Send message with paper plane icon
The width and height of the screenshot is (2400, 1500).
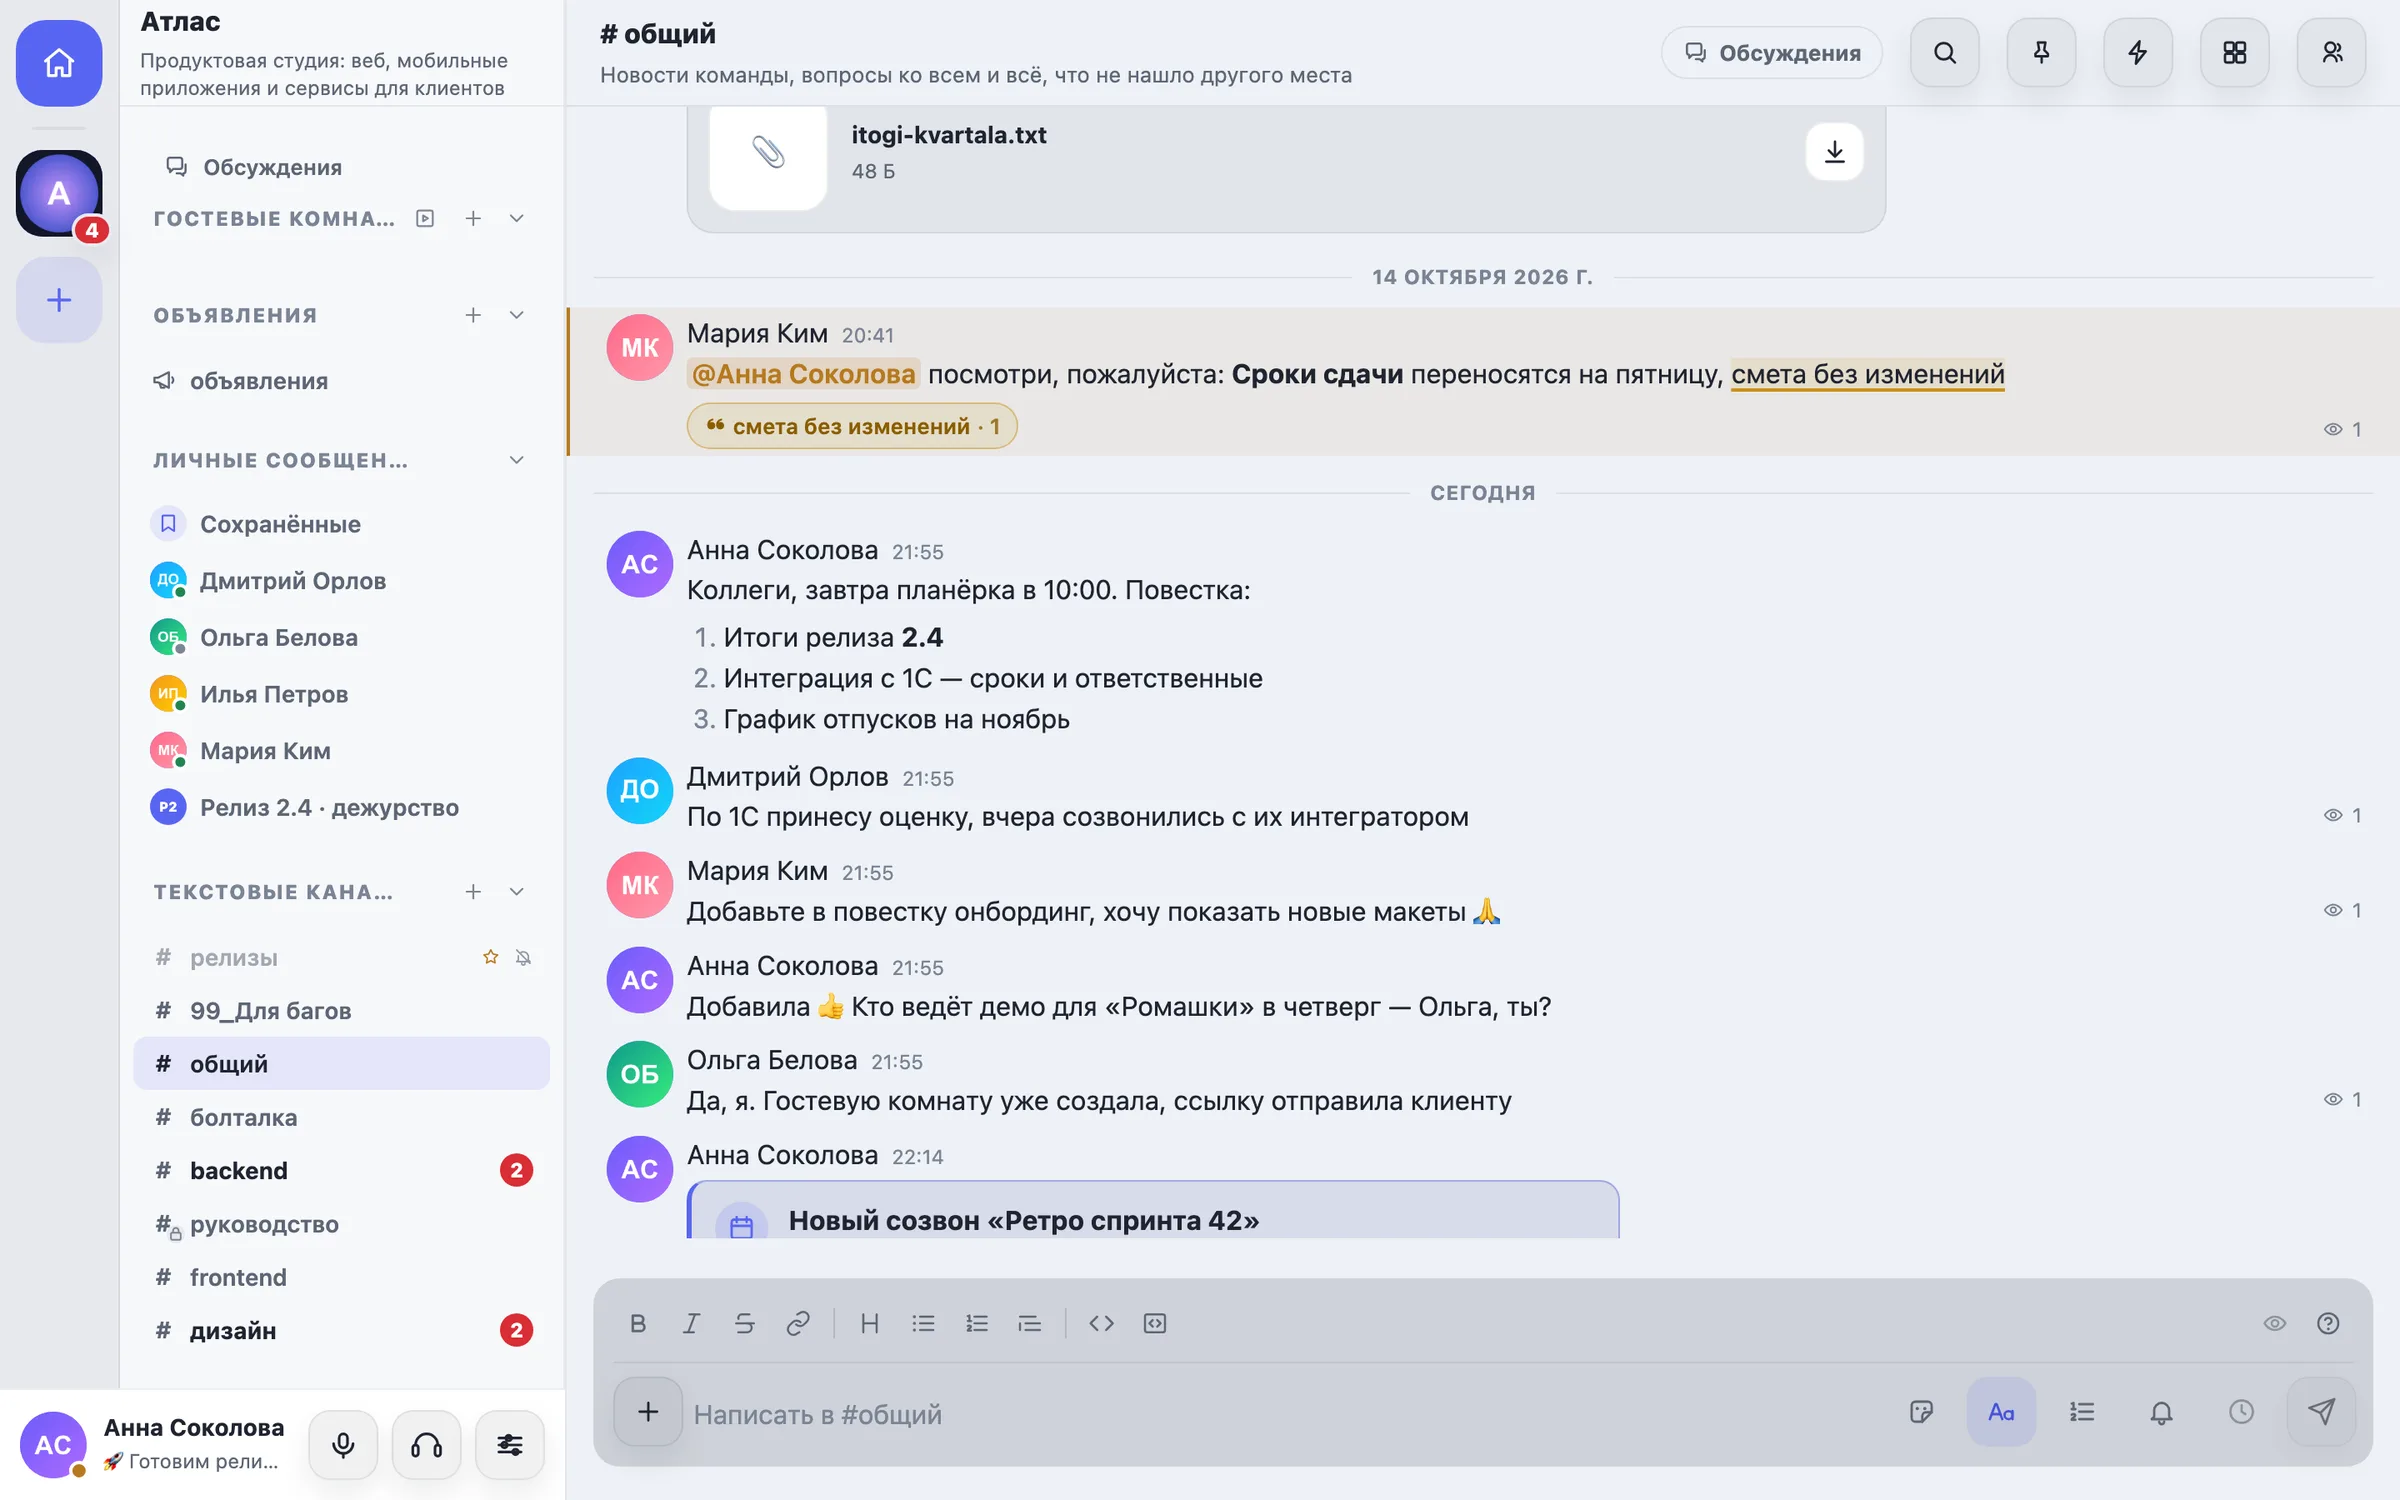(x=2321, y=1412)
